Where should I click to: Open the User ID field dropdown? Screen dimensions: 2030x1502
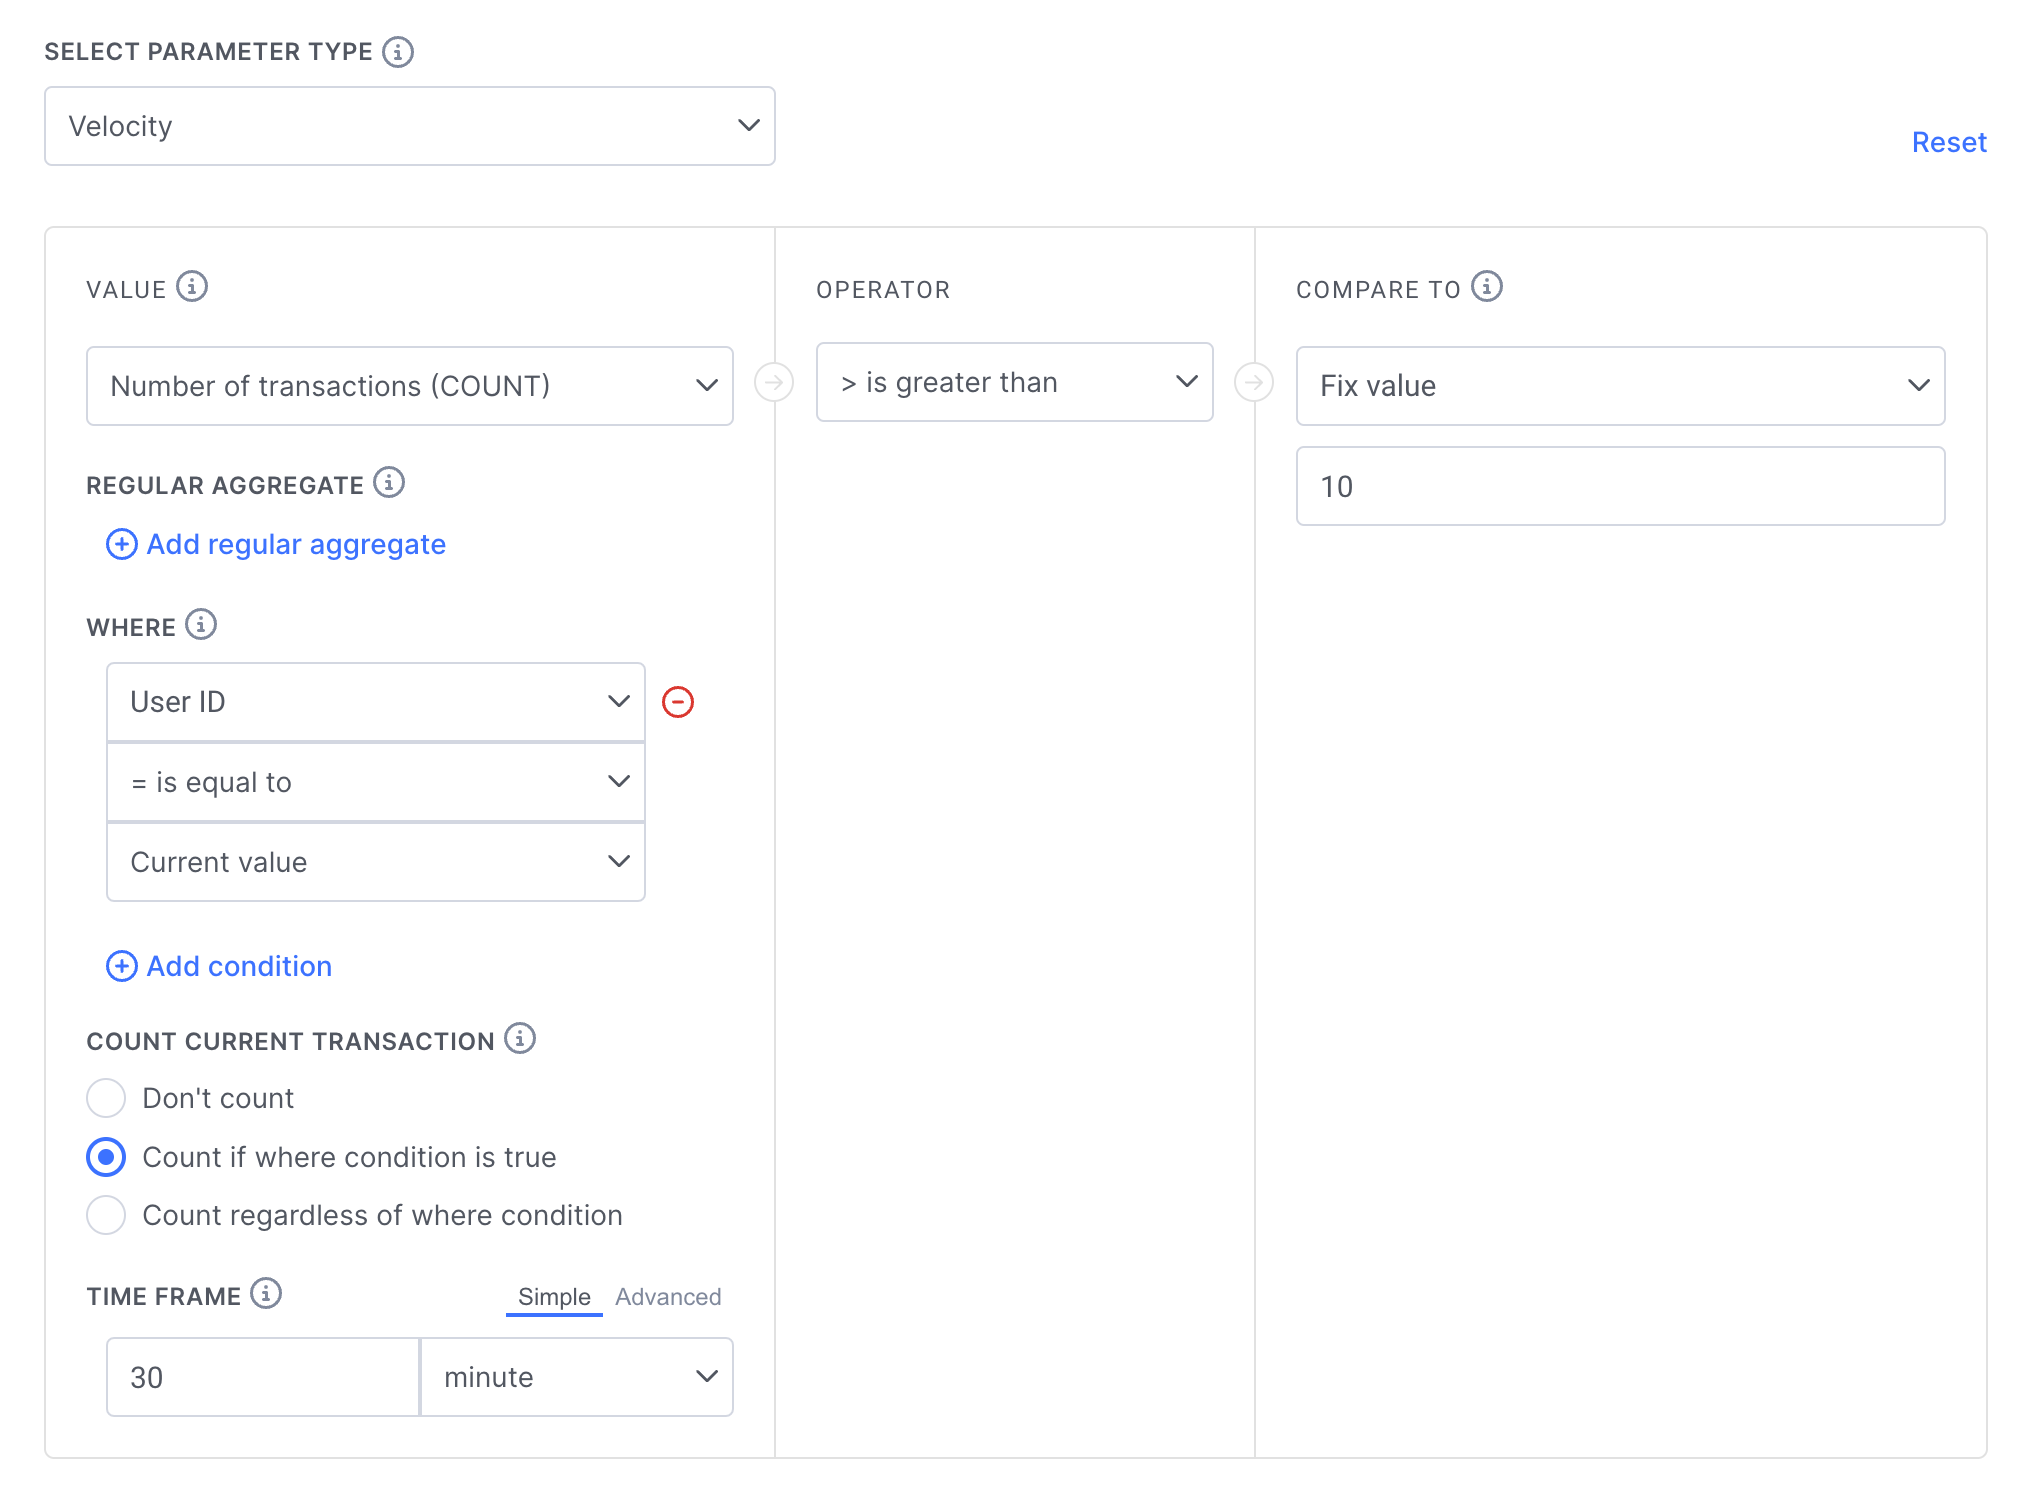click(x=376, y=702)
